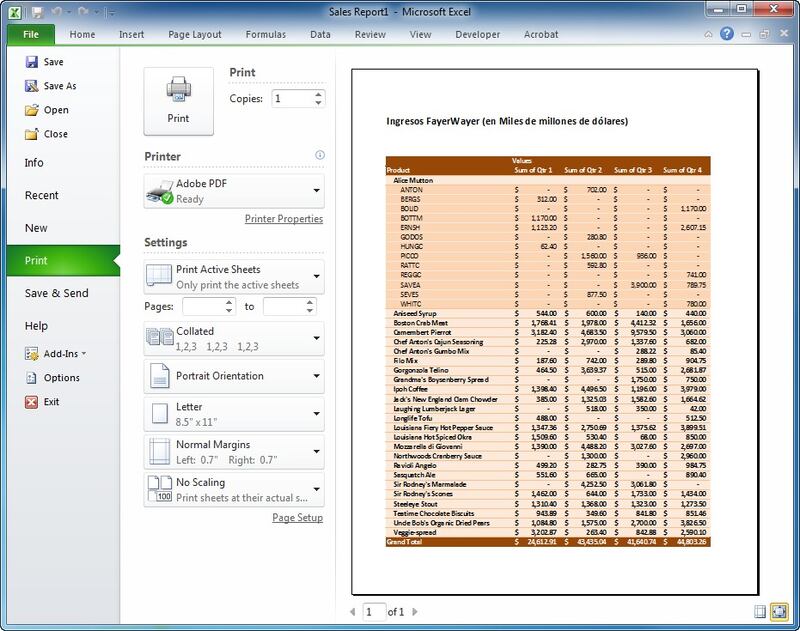
Task: Toggle Zoom to Page button
Action: point(780,611)
